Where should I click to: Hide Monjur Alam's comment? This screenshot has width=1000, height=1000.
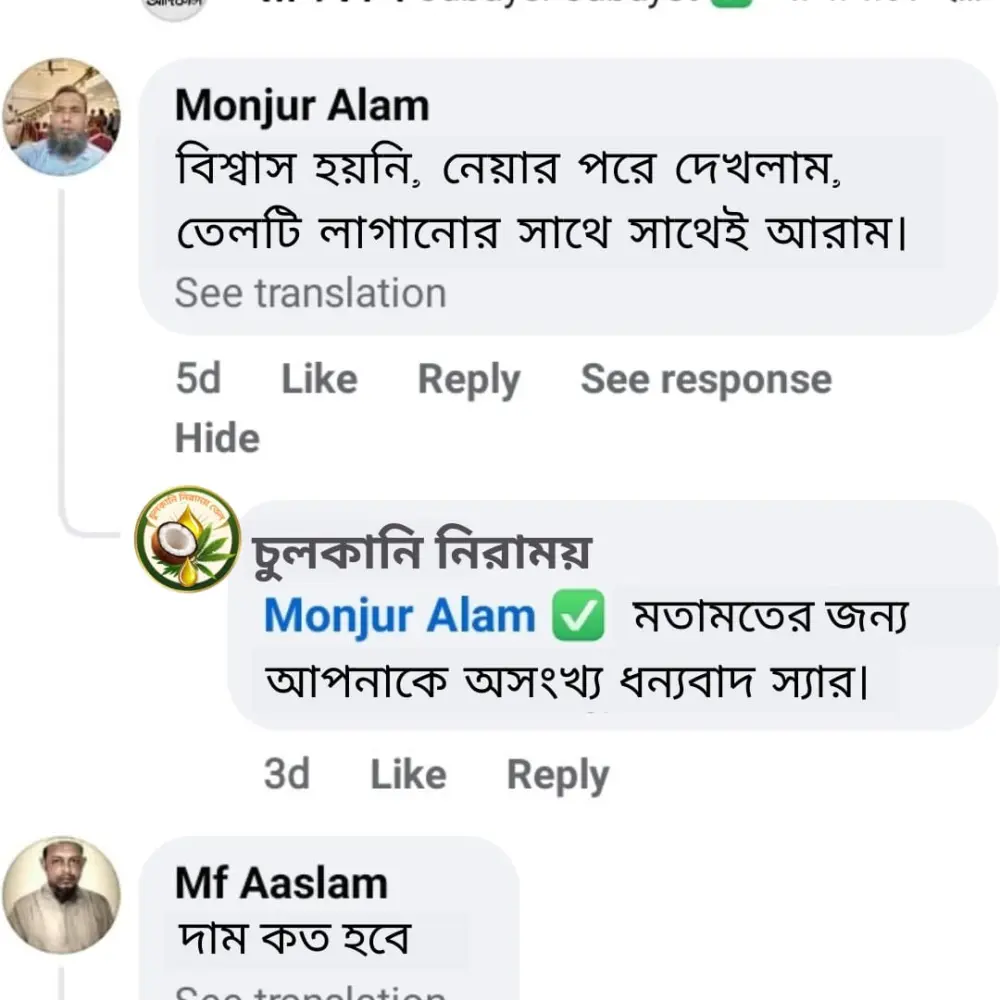click(217, 438)
